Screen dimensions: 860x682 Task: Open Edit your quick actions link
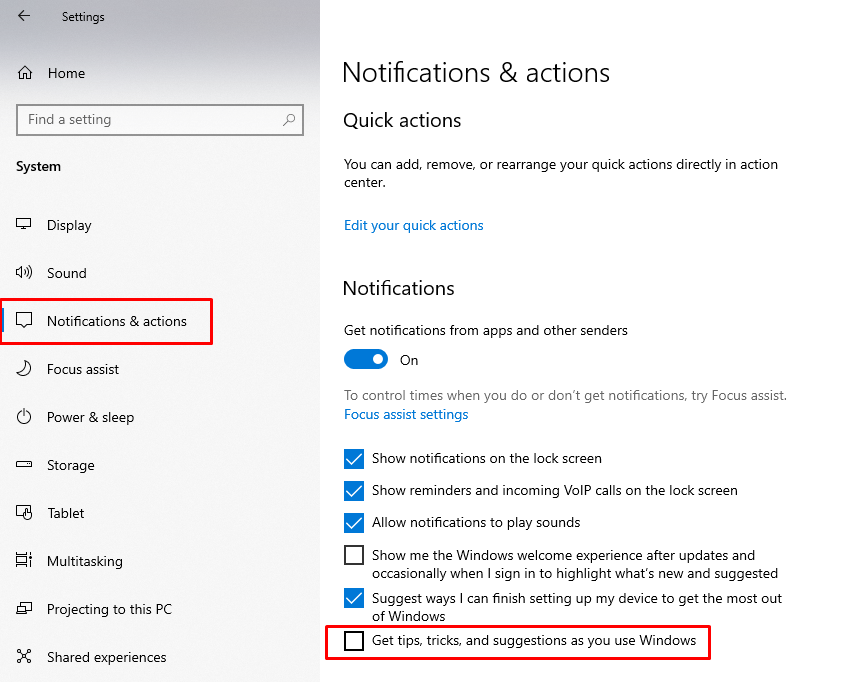point(413,226)
